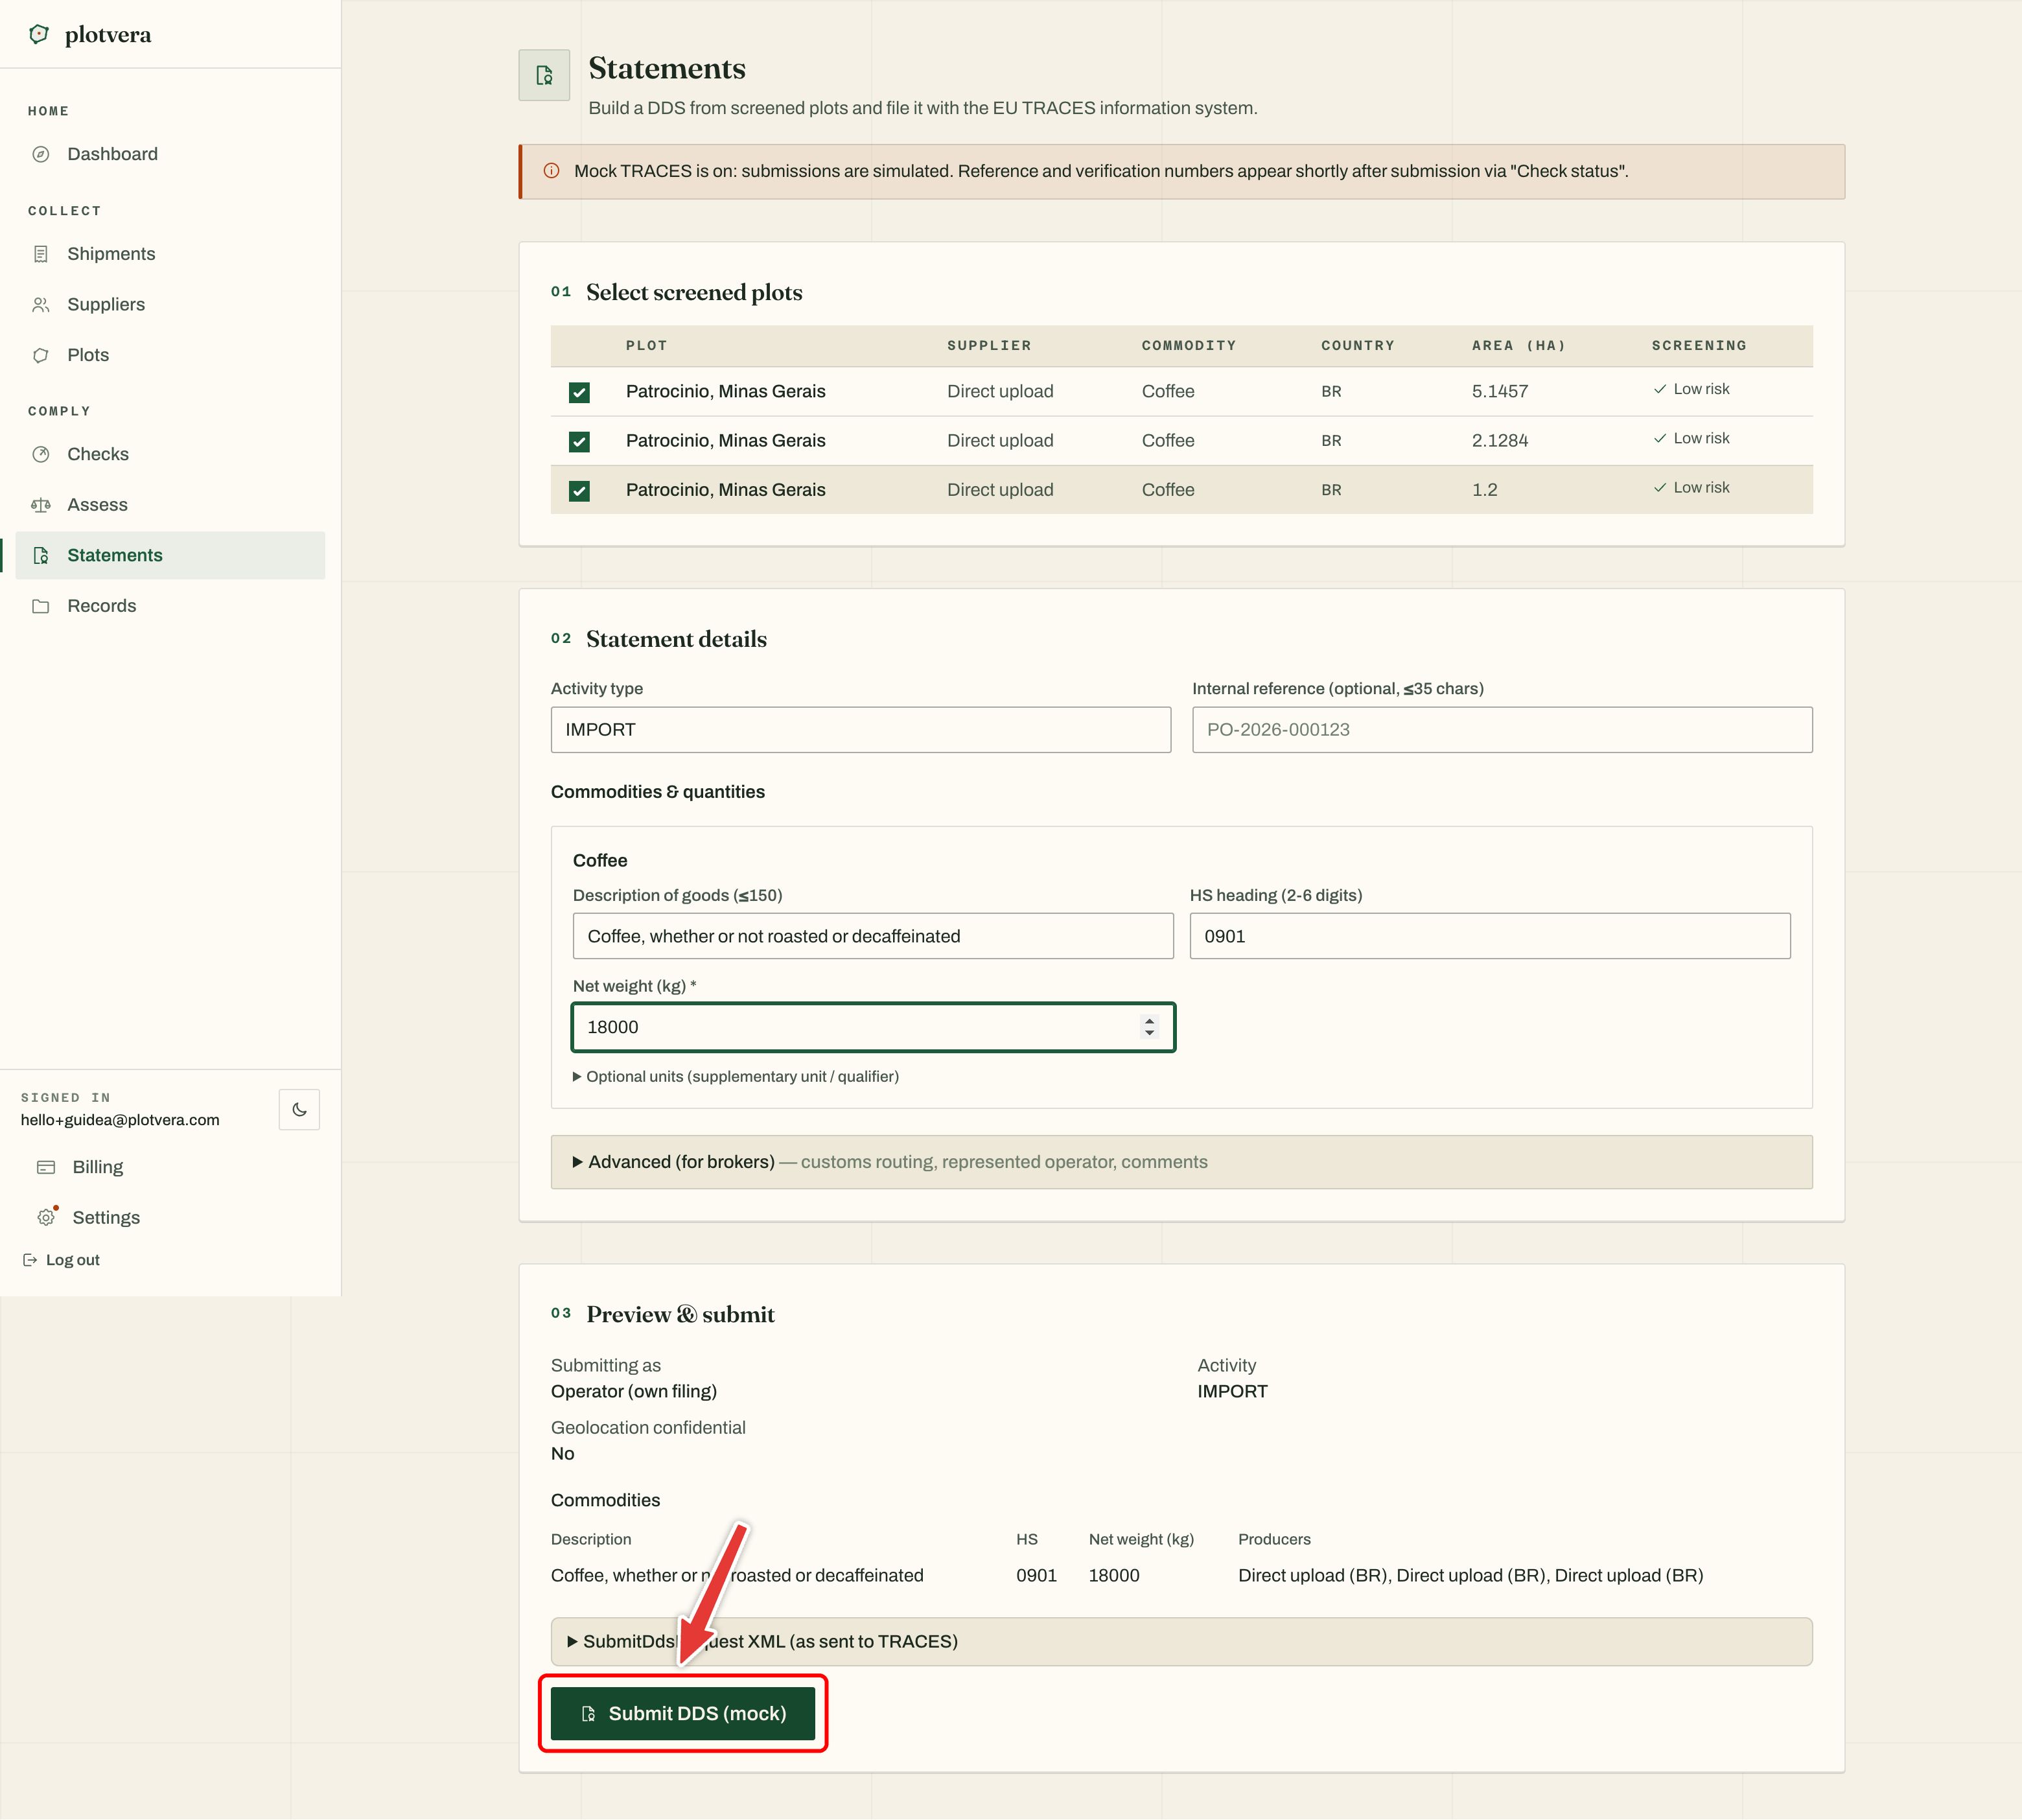Decrement the Net weight stepper down arrow
This screenshot has height=1820, width=2022.
[x=1149, y=1033]
